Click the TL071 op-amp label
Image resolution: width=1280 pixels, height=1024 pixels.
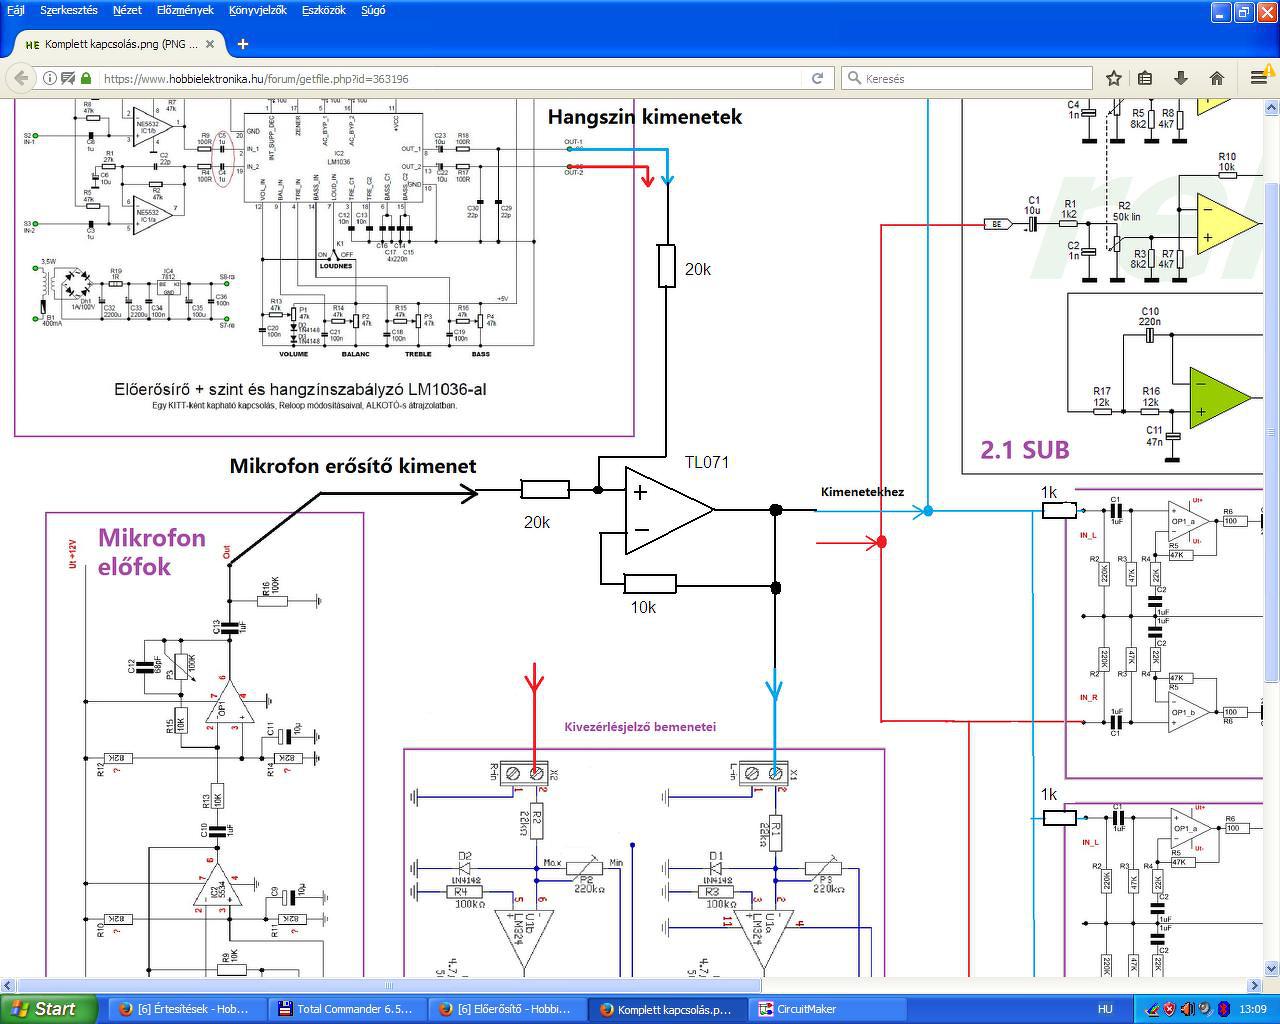(x=707, y=462)
